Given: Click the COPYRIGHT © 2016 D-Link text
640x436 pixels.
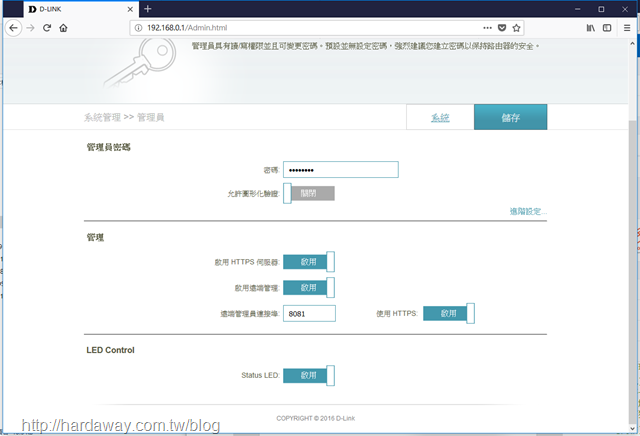Looking at the screenshot, I should tap(316, 418).
